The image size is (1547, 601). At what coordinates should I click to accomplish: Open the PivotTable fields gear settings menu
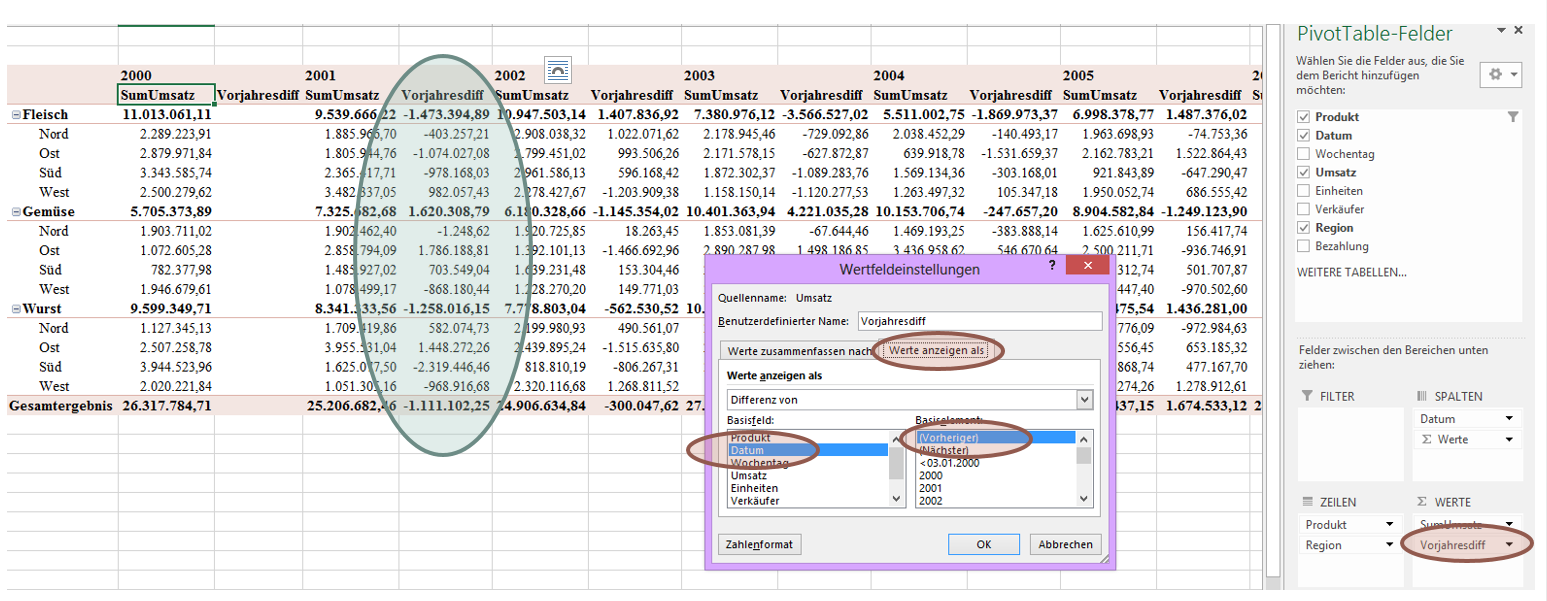(x=1501, y=75)
